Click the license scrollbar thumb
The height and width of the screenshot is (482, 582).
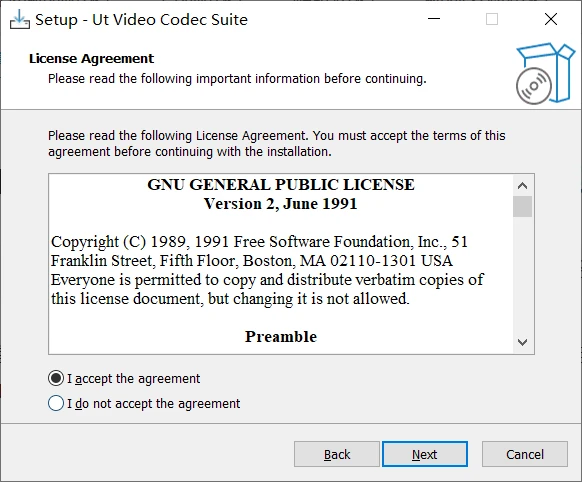(522, 206)
